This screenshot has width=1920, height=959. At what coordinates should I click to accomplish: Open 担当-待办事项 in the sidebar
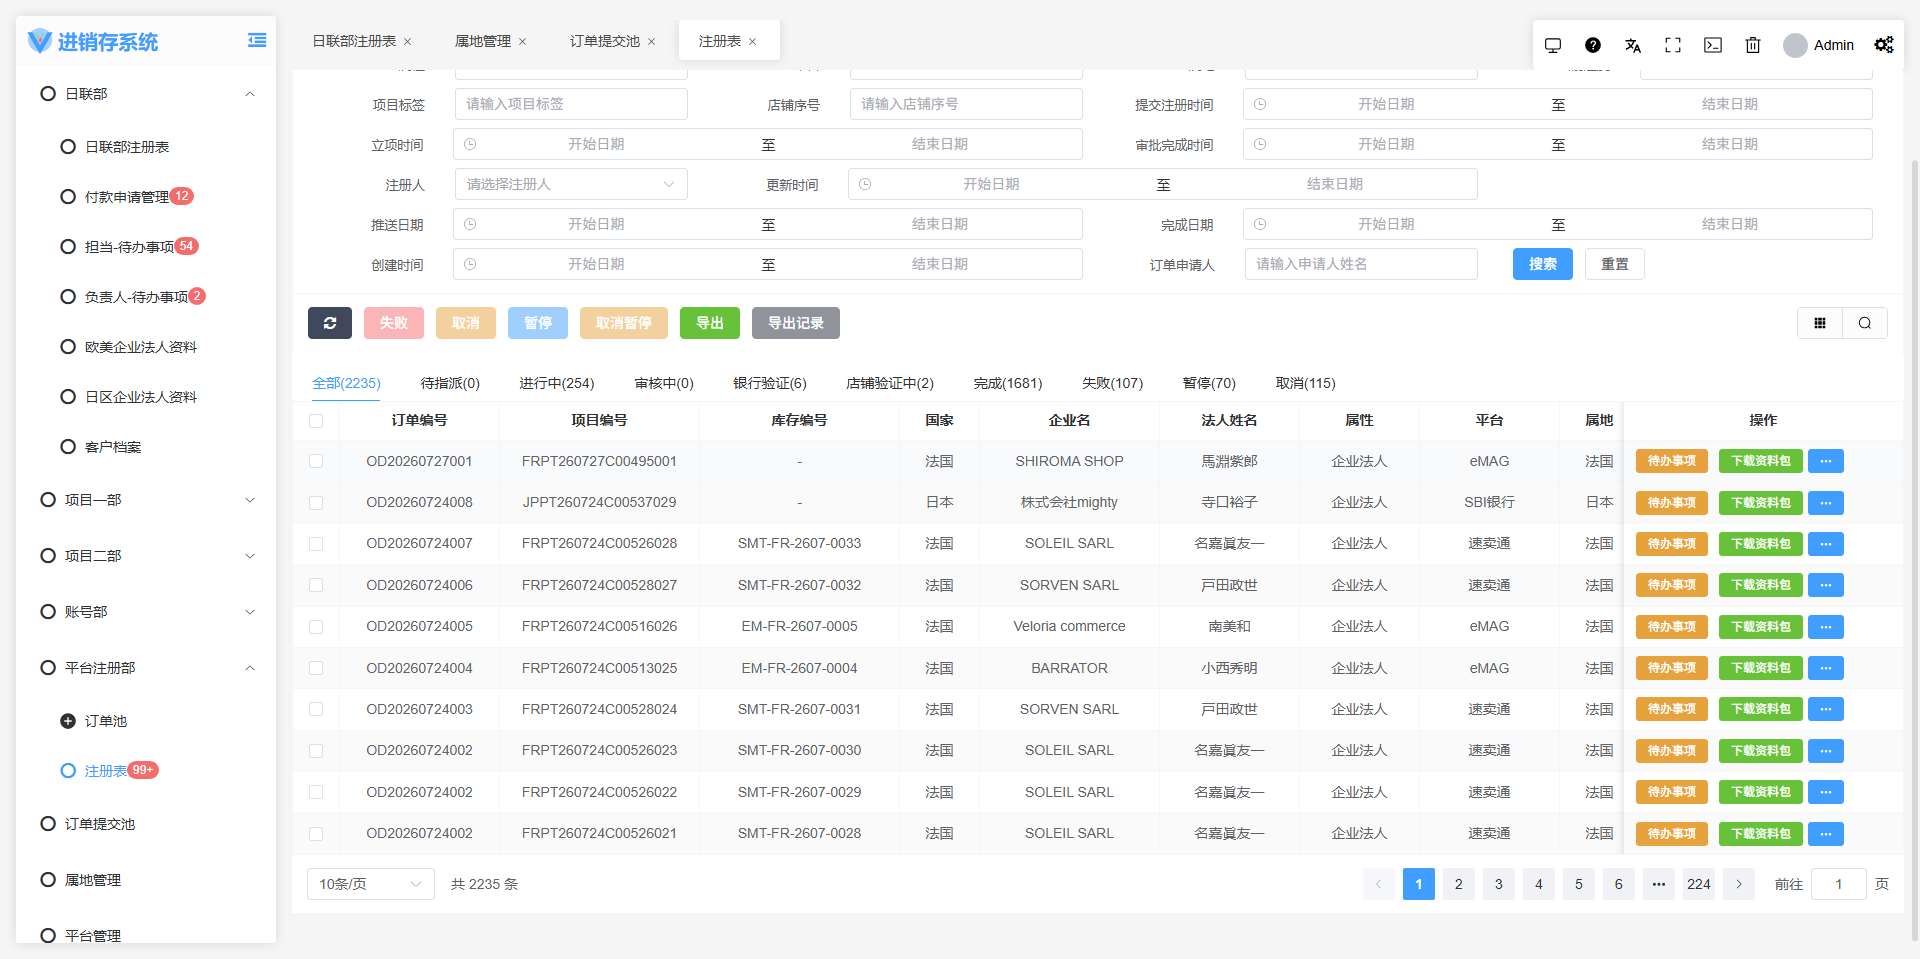pos(130,247)
